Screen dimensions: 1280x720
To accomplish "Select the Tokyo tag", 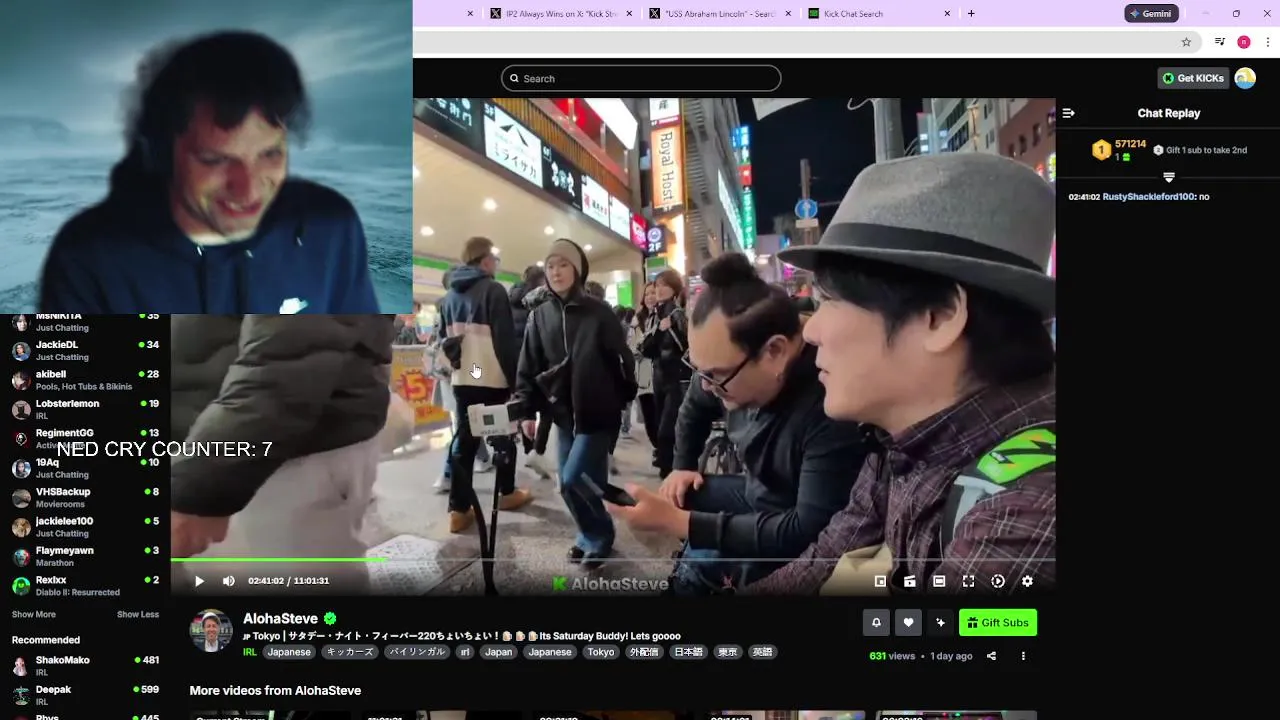I will [x=601, y=652].
